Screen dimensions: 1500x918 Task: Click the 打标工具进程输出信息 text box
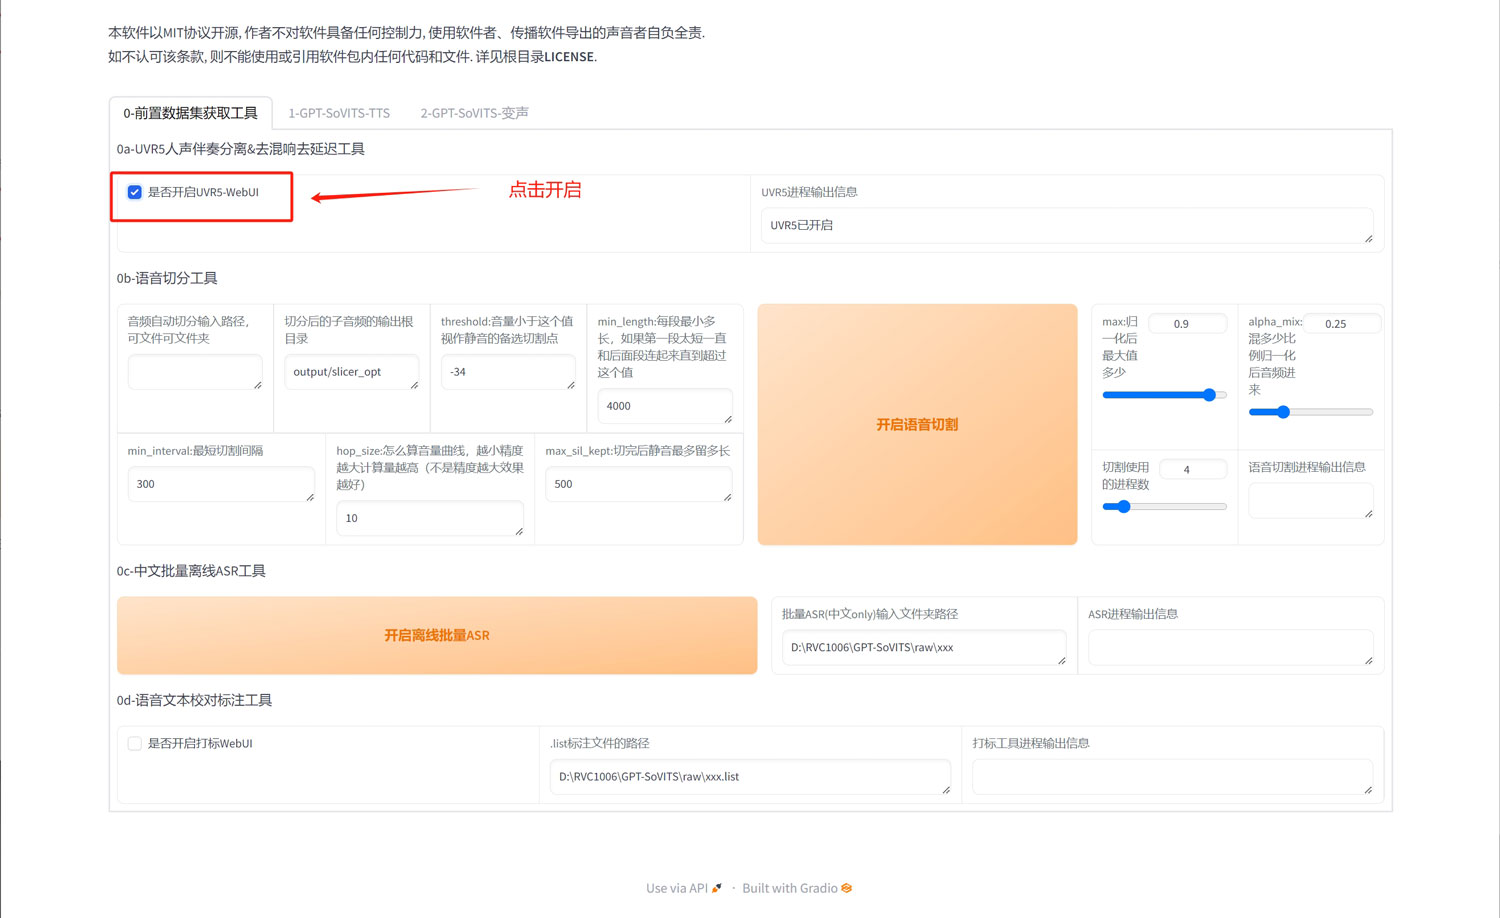[1172, 776]
